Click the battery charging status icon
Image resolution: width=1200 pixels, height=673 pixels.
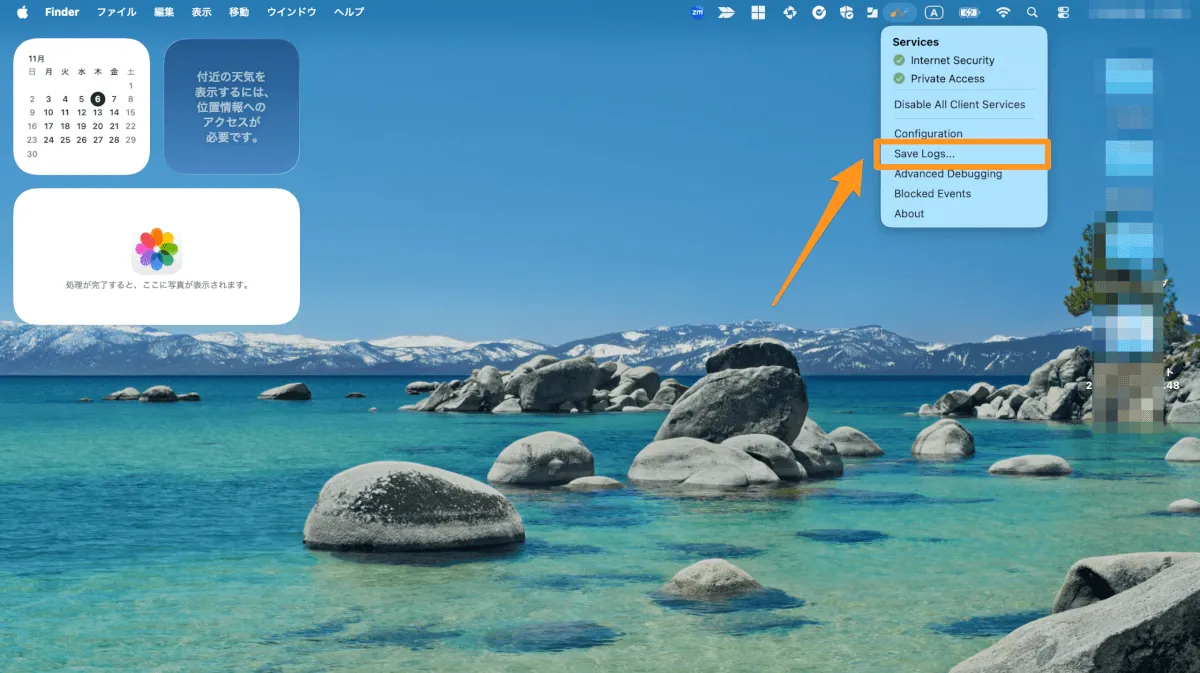tap(969, 12)
